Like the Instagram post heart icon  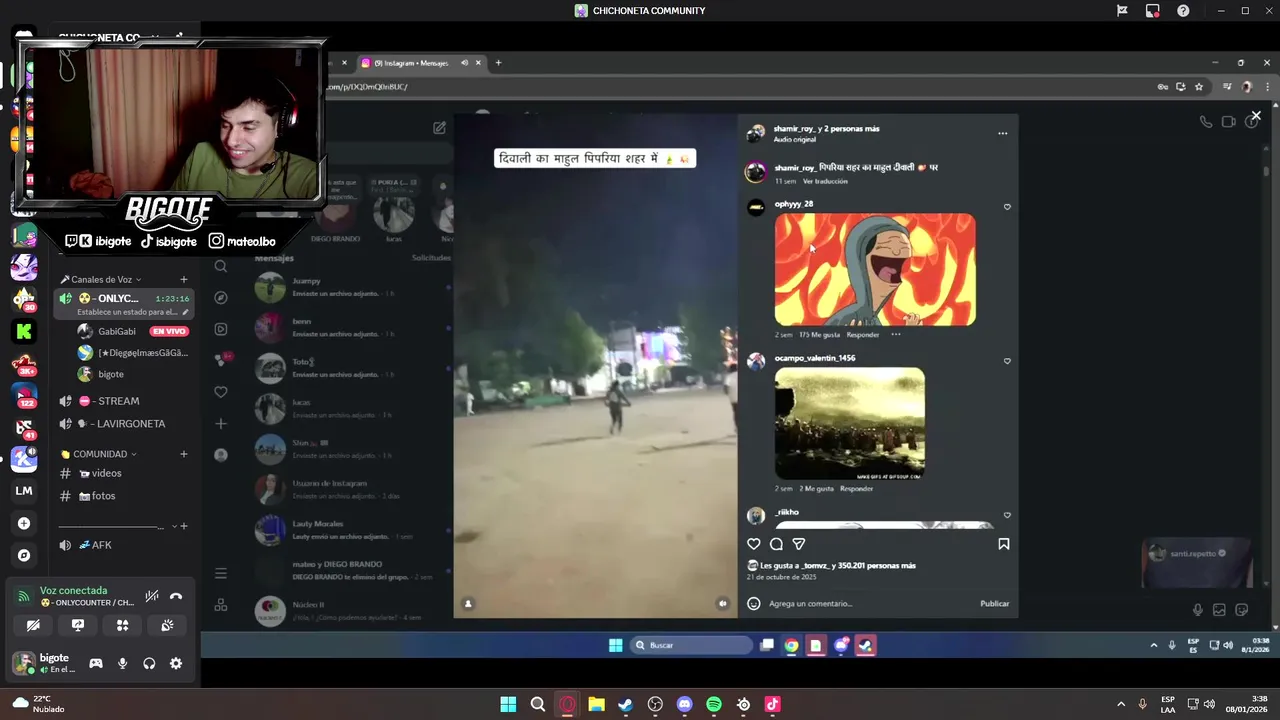pos(754,544)
